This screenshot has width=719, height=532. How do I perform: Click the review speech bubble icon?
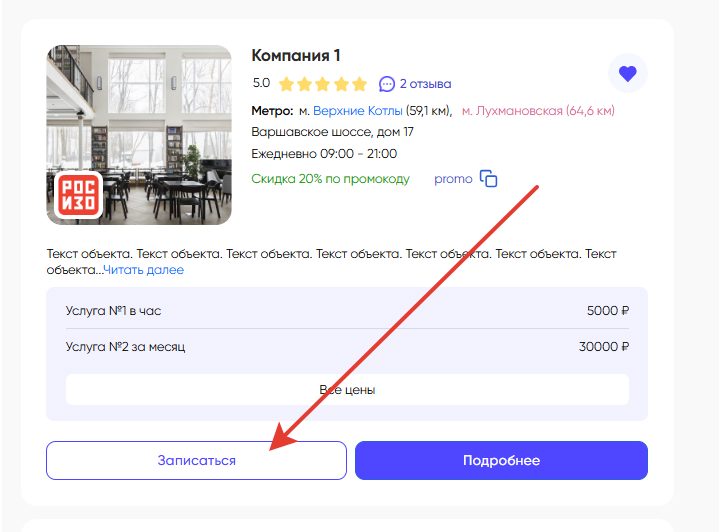(x=387, y=83)
